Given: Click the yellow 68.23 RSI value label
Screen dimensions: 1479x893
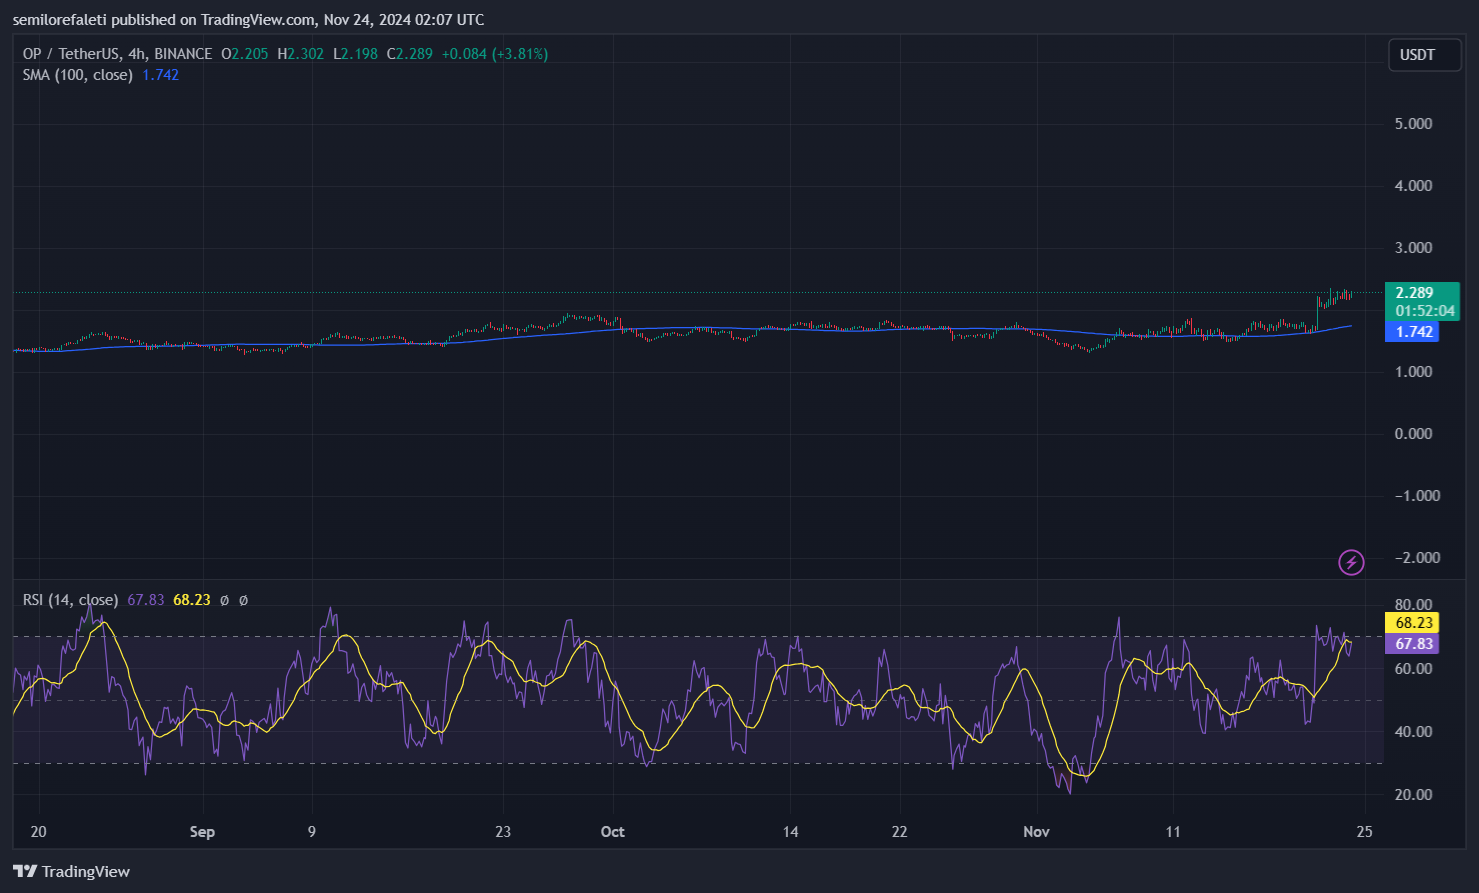Looking at the screenshot, I should 1412,623.
